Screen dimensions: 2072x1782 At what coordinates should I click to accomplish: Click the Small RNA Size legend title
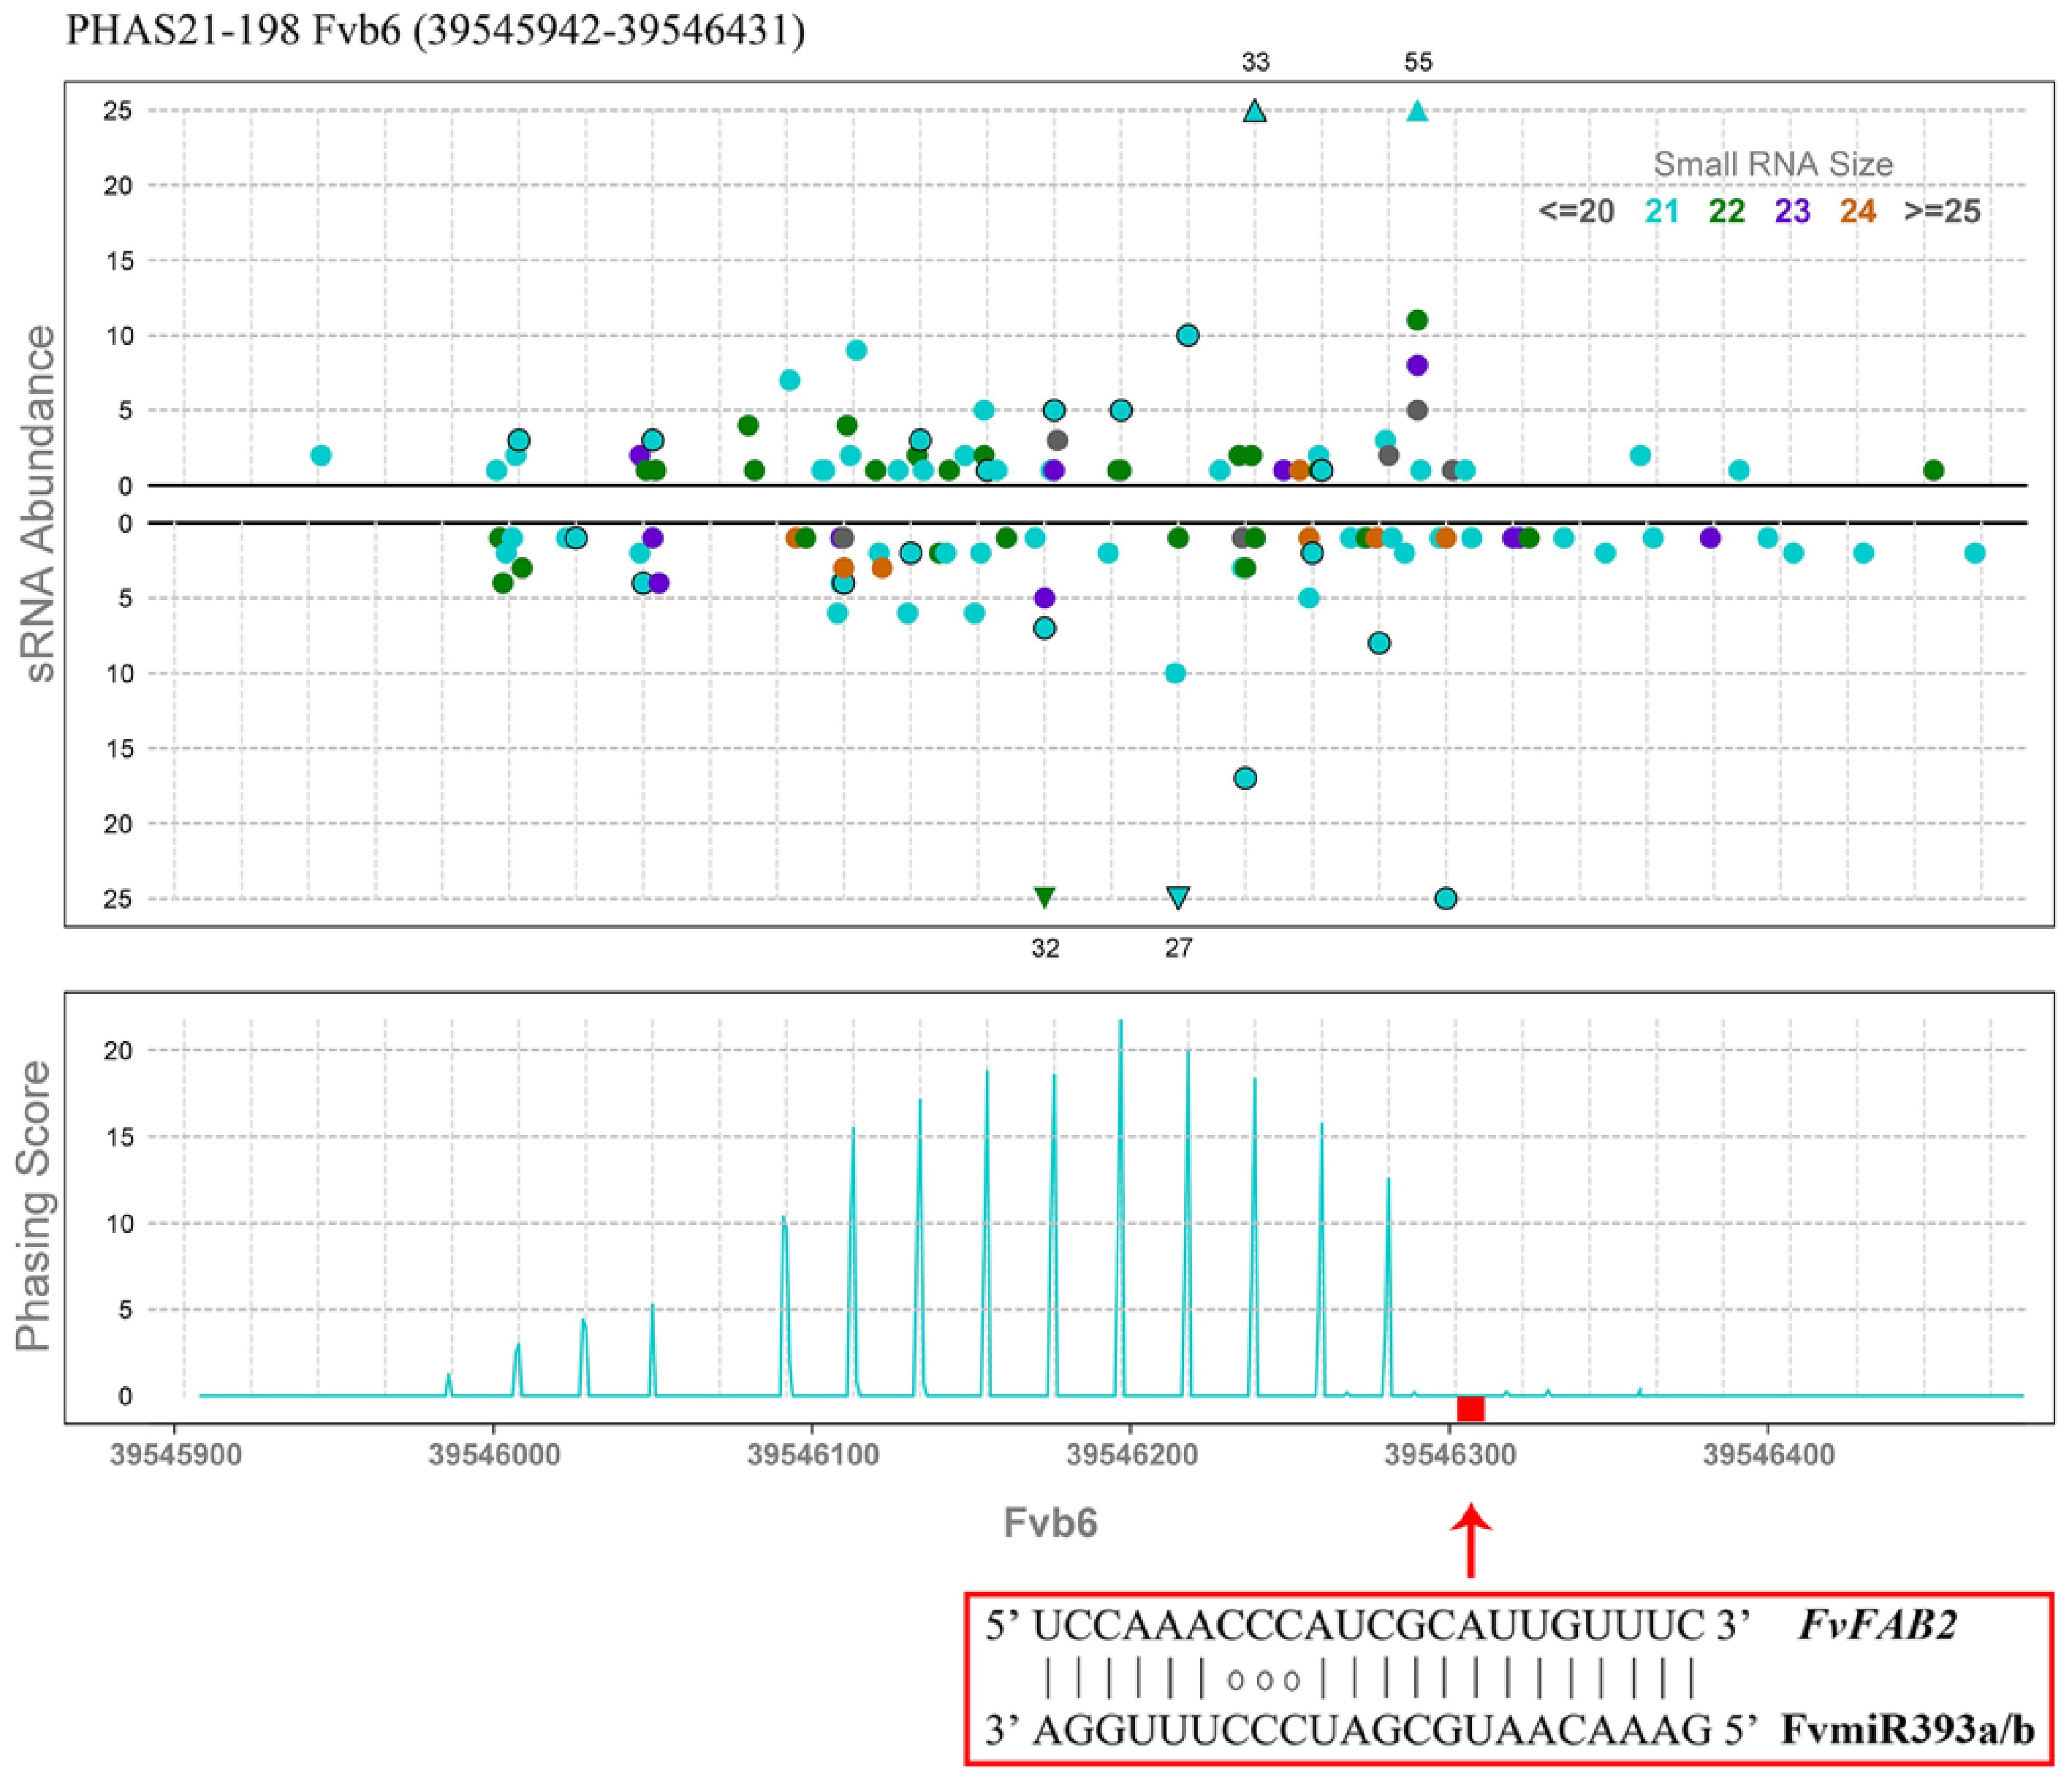[1773, 164]
